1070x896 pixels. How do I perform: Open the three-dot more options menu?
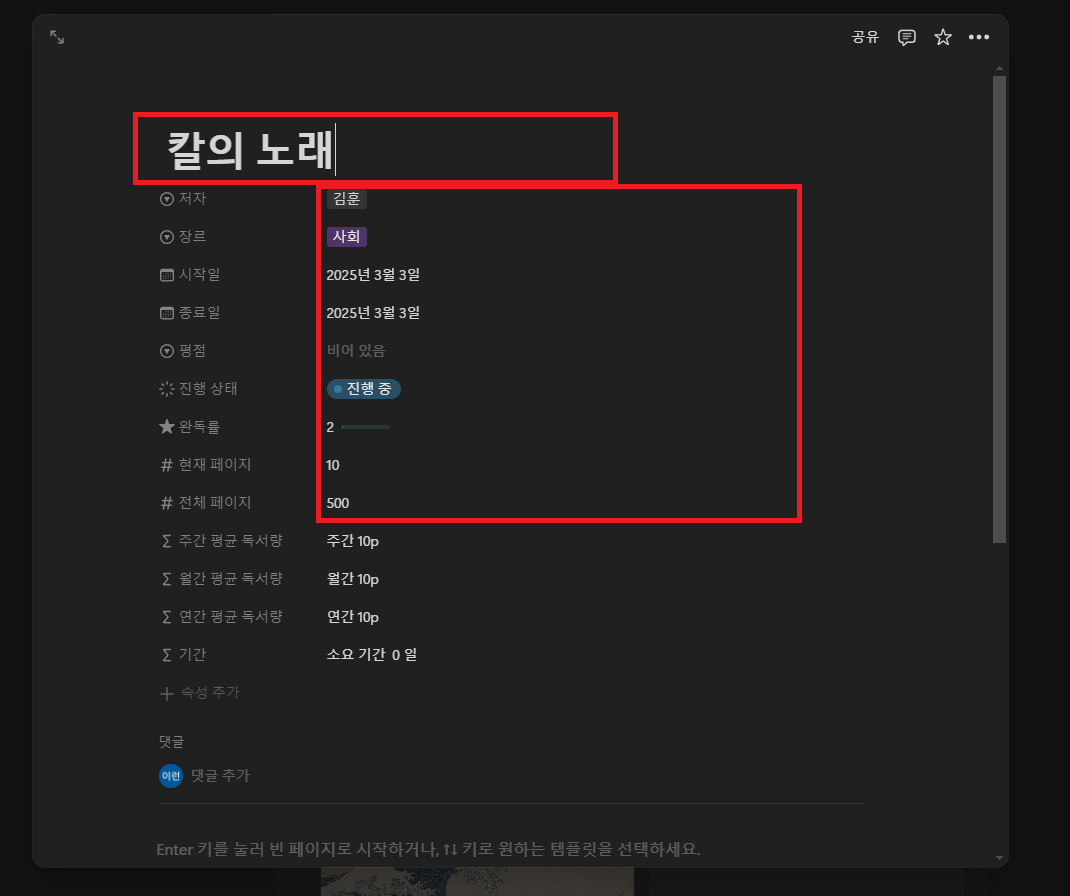tap(979, 38)
